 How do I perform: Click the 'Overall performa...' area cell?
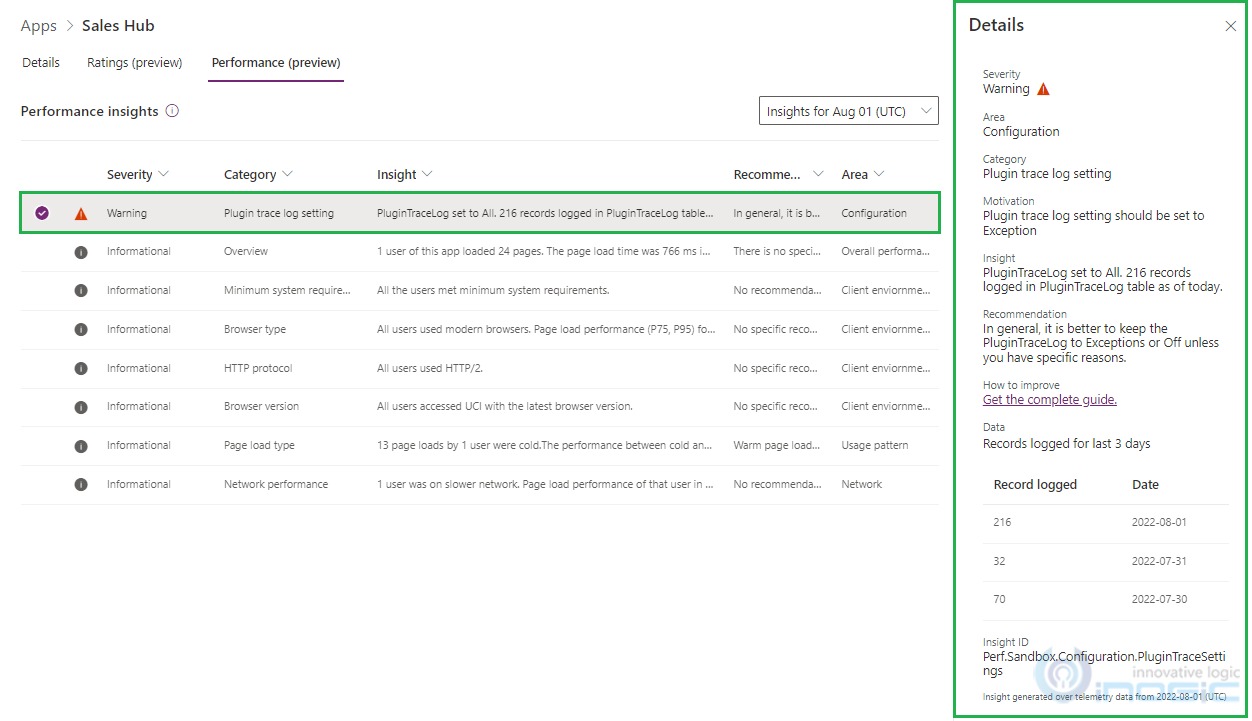[x=886, y=252]
